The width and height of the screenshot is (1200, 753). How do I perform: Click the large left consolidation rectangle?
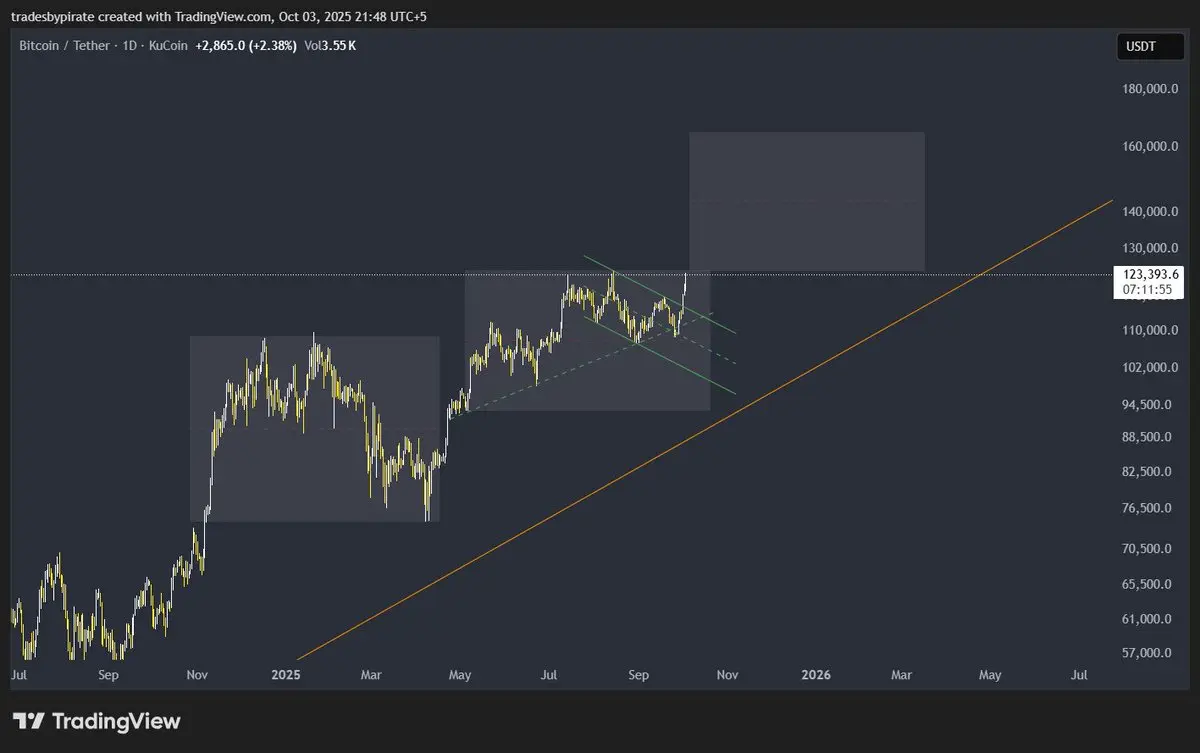(x=314, y=428)
